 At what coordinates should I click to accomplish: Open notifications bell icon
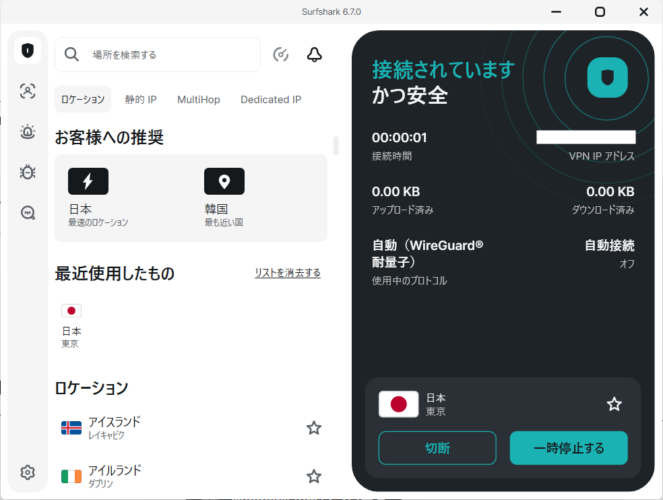coord(314,55)
